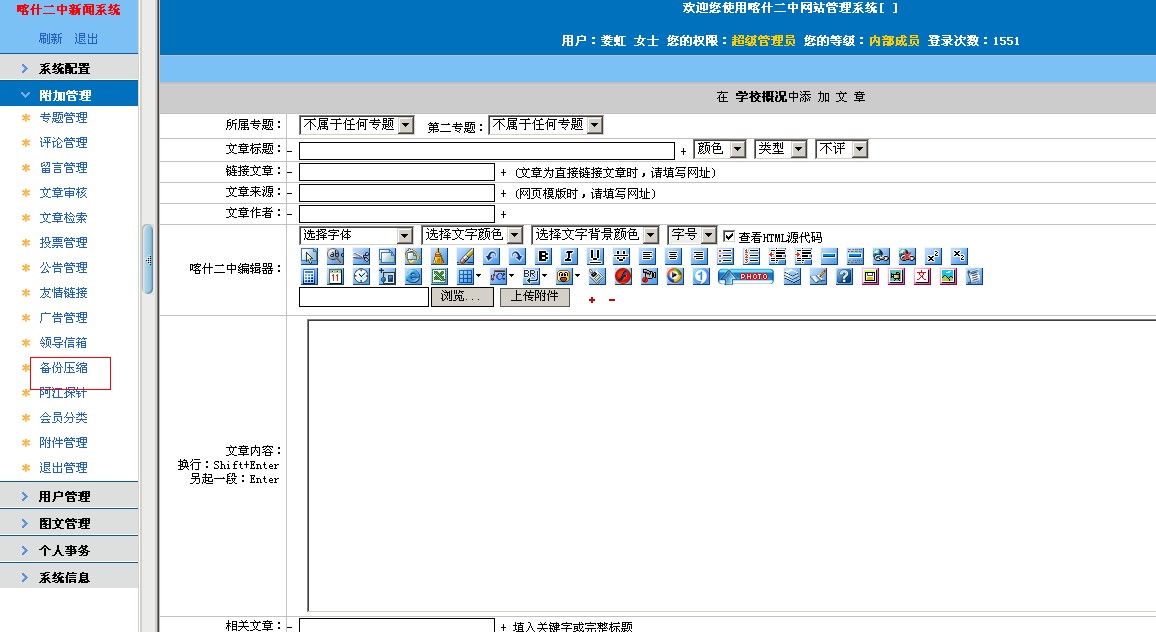Expand the 图文管理 menu section
The width and height of the screenshot is (1156, 632).
(x=69, y=524)
